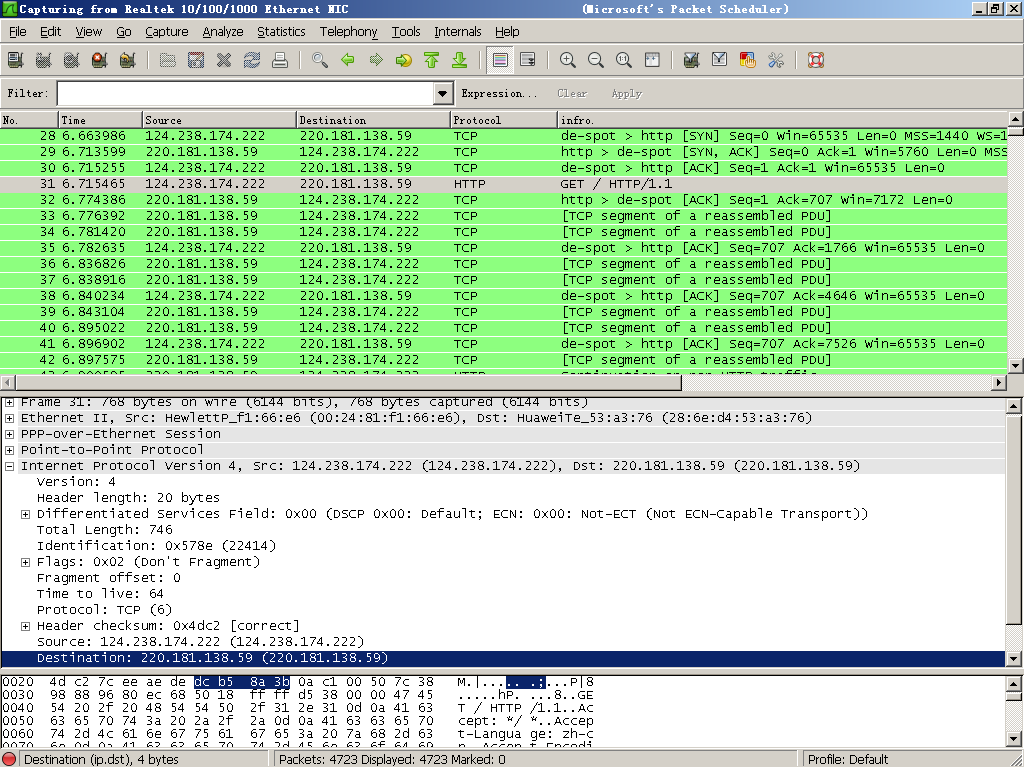Click the Expression... filter button
Screen dimensions: 1024x768
coord(499,93)
